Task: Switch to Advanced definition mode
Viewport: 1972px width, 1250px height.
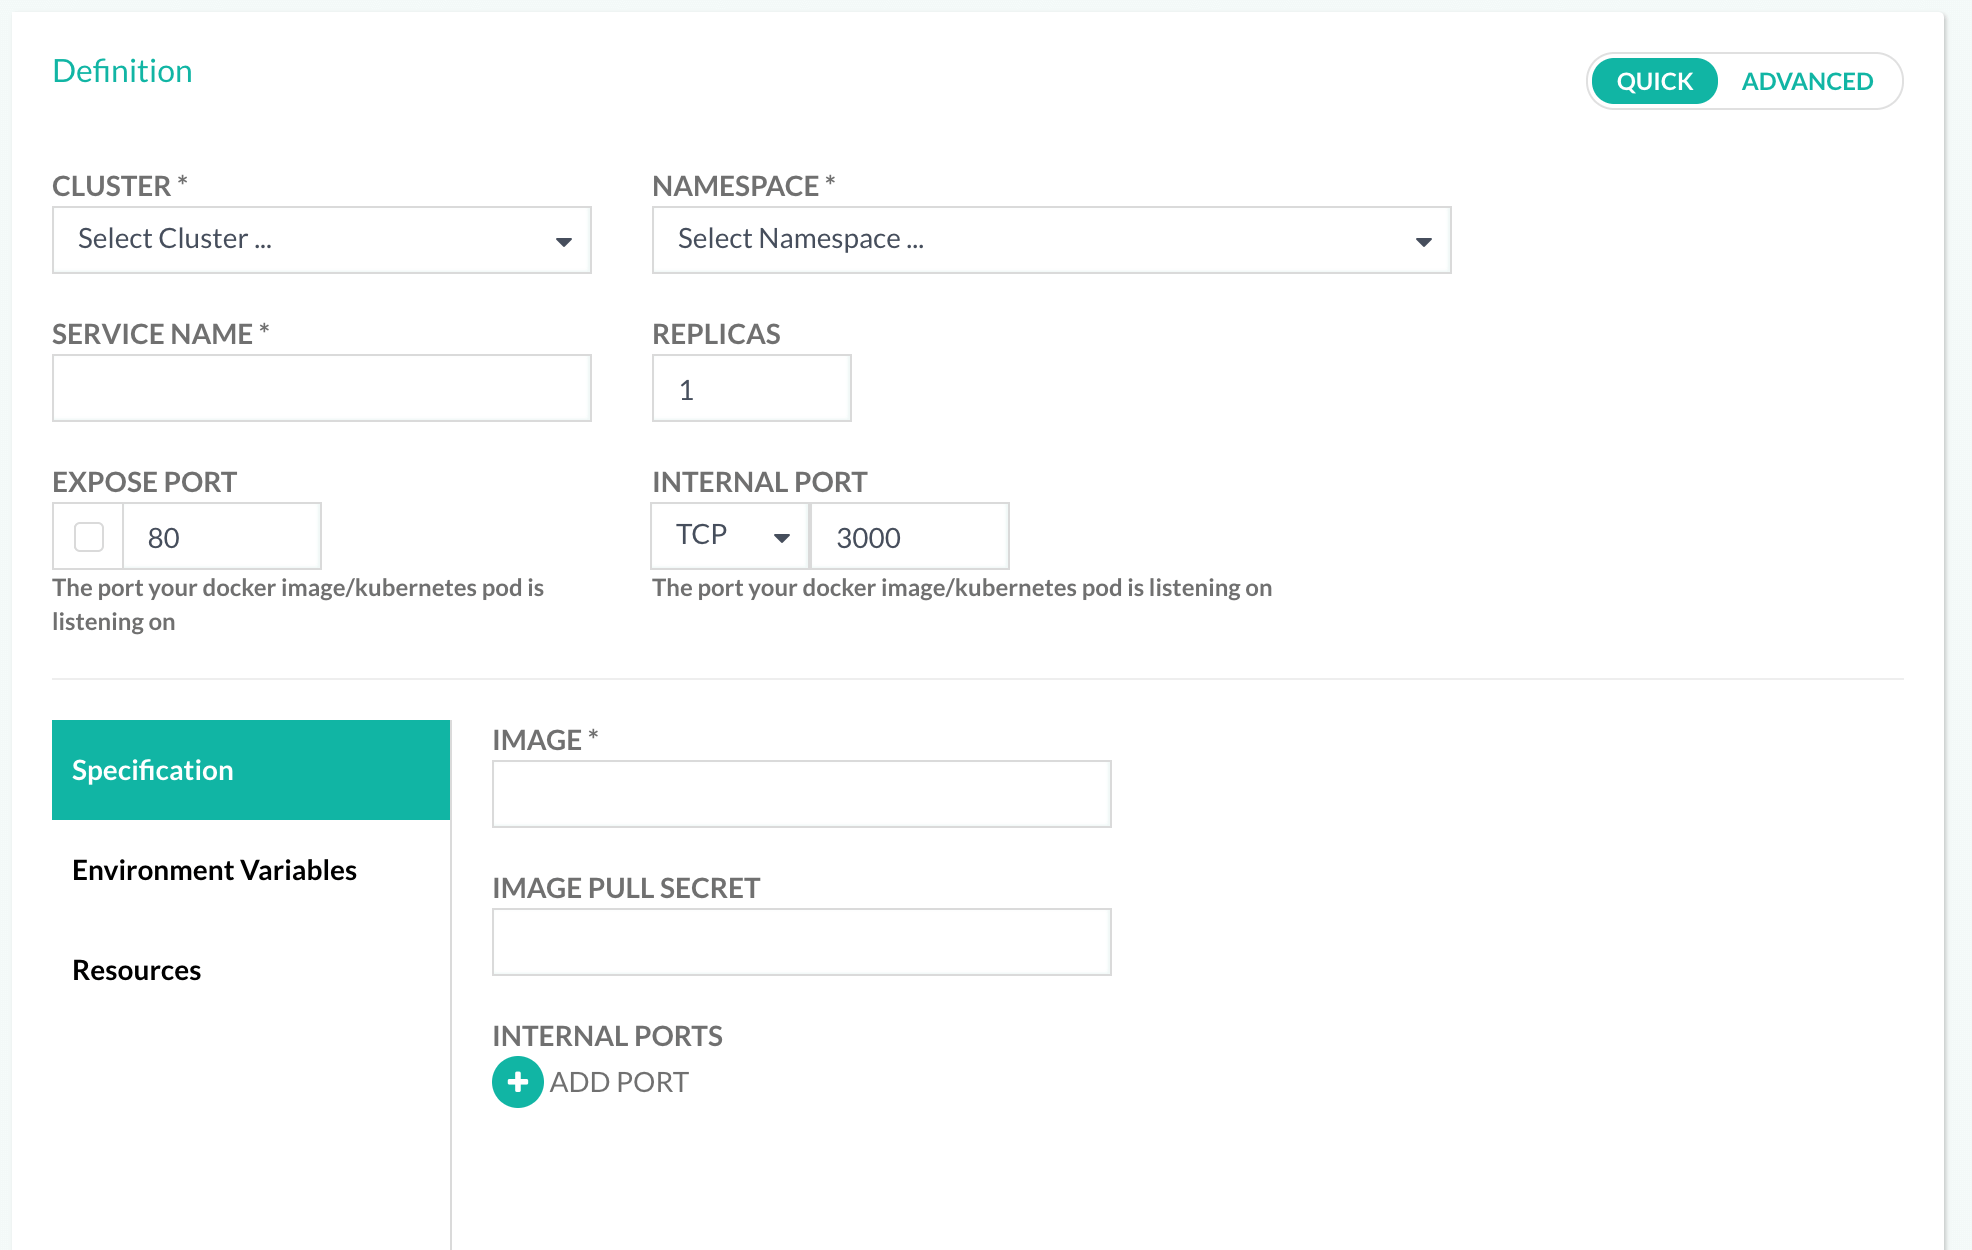Action: [x=1806, y=81]
